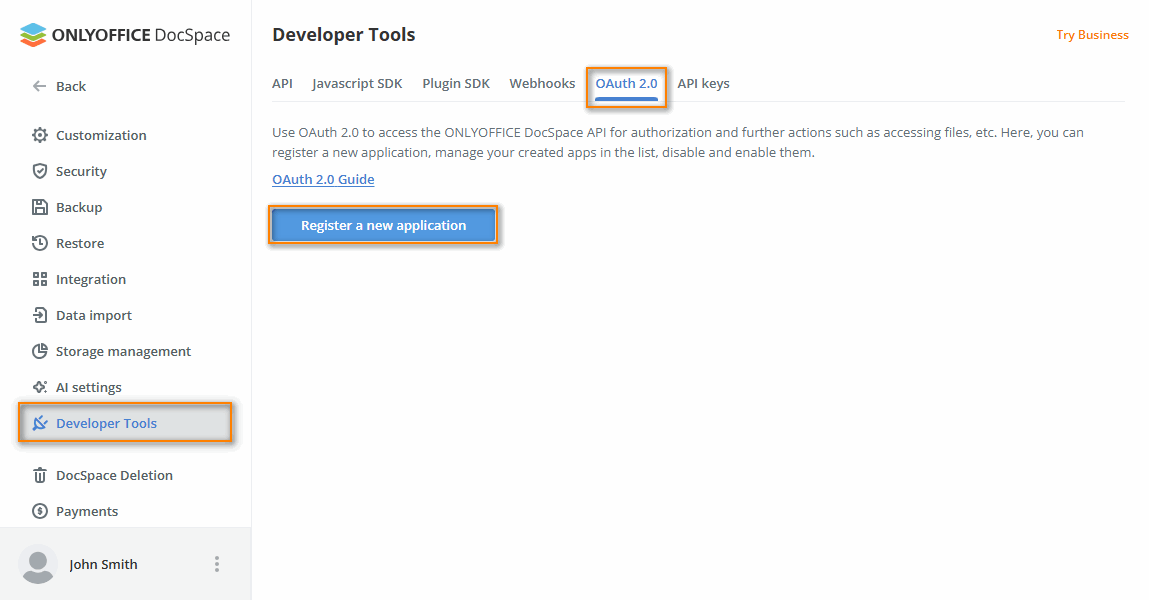Switch to the Webhooks tab
This screenshot has width=1149, height=600.
coord(542,84)
